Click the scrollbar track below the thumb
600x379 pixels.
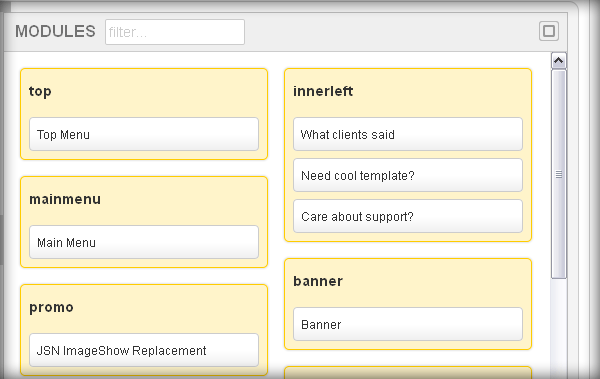(x=559, y=328)
